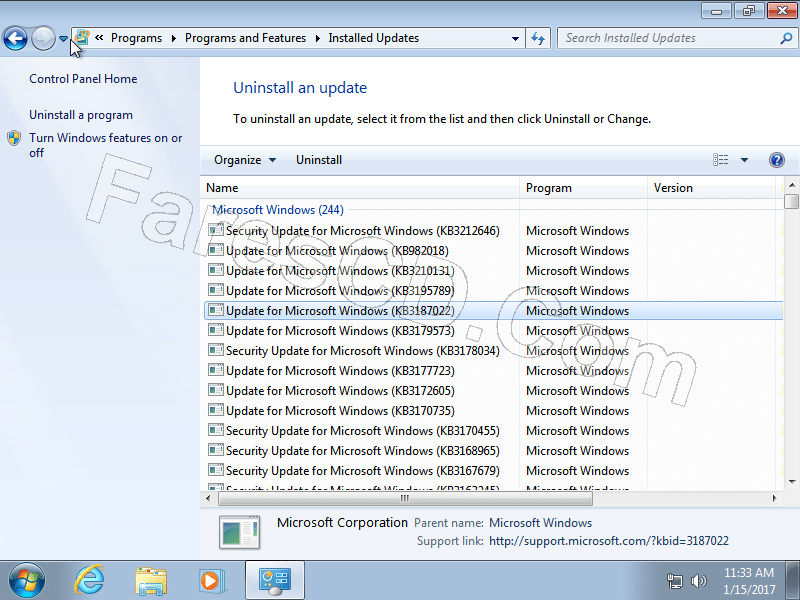This screenshot has height=600, width=800.
Task: Click the update icon beside KB3195789
Action: click(x=216, y=290)
